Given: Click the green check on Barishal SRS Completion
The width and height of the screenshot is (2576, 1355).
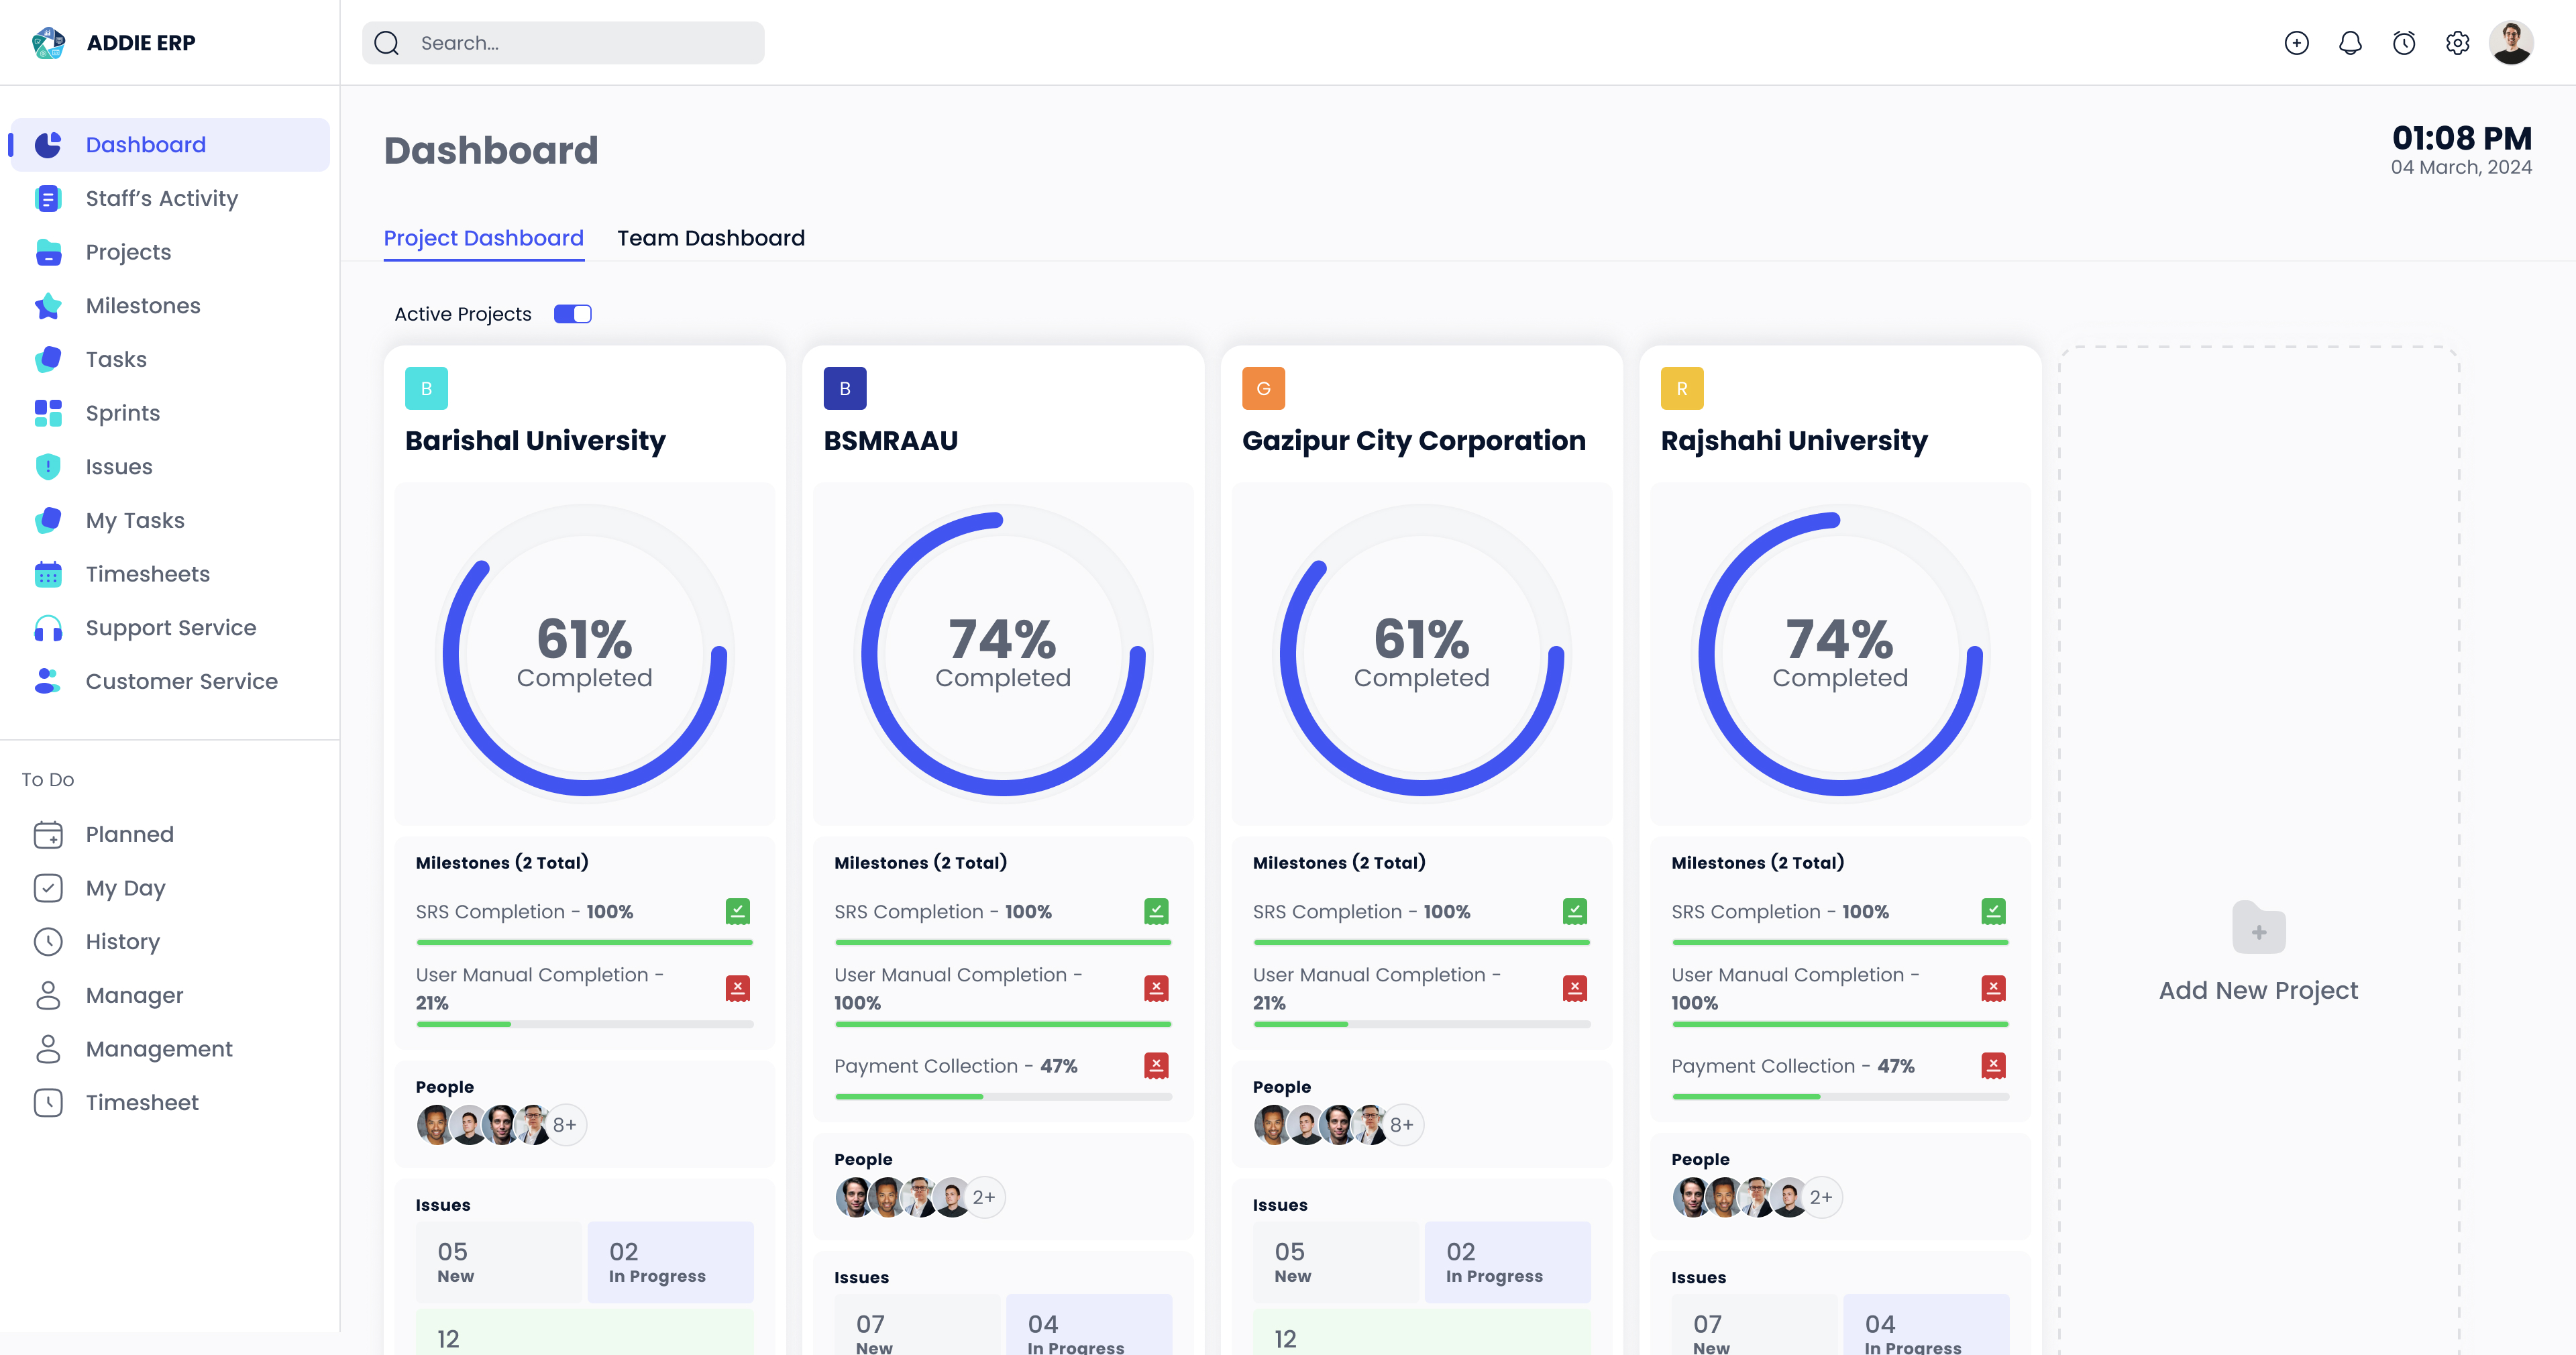Looking at the screenshot, I should click(737, 911).
